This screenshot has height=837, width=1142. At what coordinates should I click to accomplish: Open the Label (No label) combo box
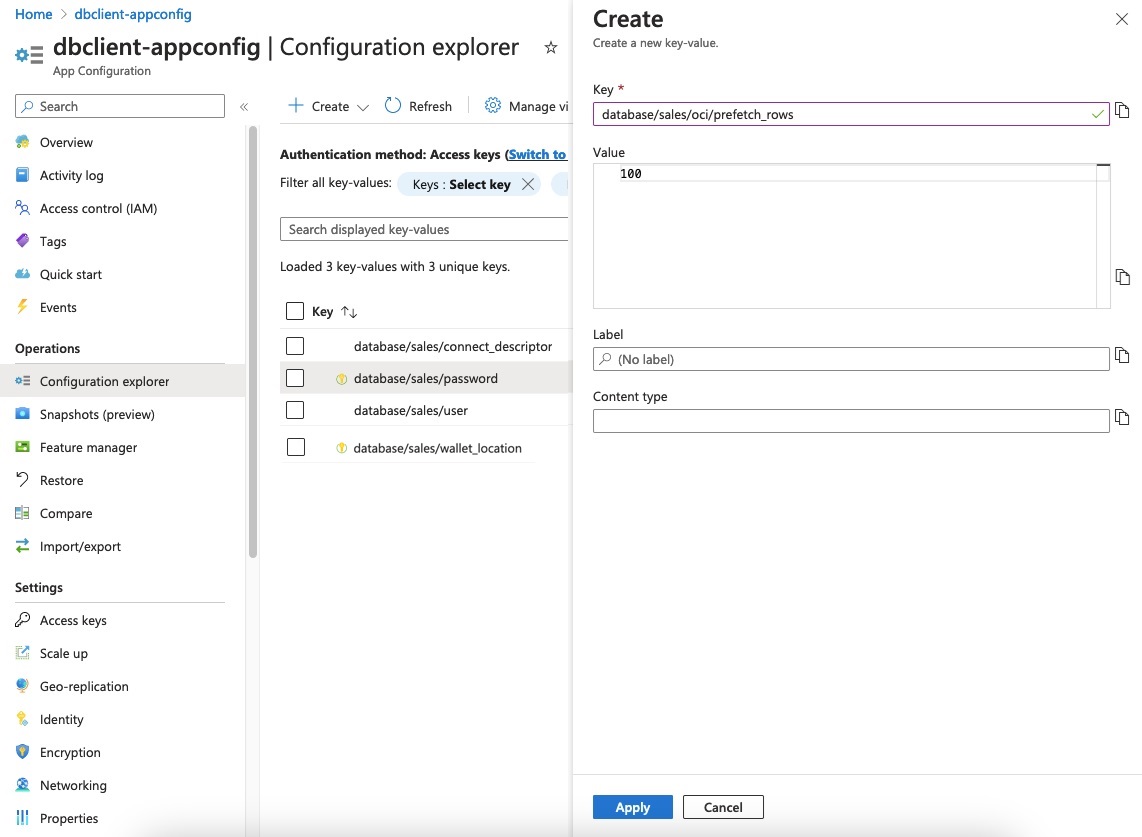pyautogui.click(x=851, y=359)
